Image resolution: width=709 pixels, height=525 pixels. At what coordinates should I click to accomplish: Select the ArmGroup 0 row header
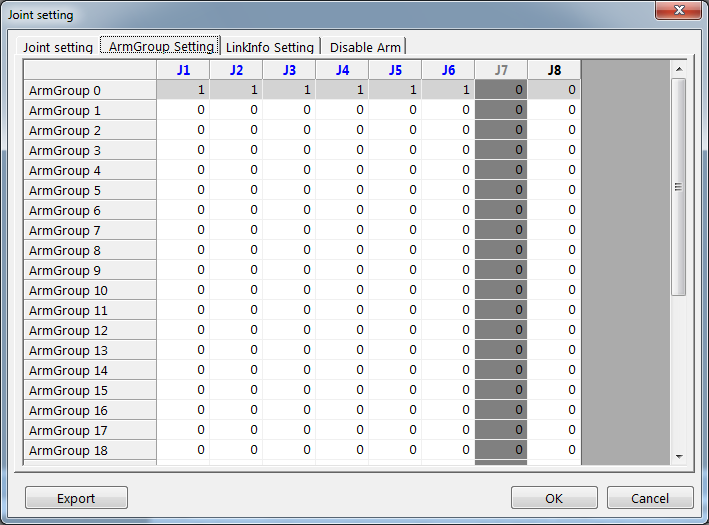(x=90, y=90)
